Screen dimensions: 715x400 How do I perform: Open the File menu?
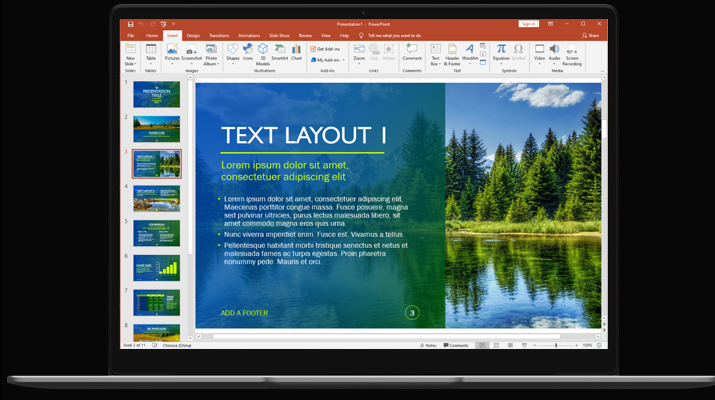[x=130, y=36]
